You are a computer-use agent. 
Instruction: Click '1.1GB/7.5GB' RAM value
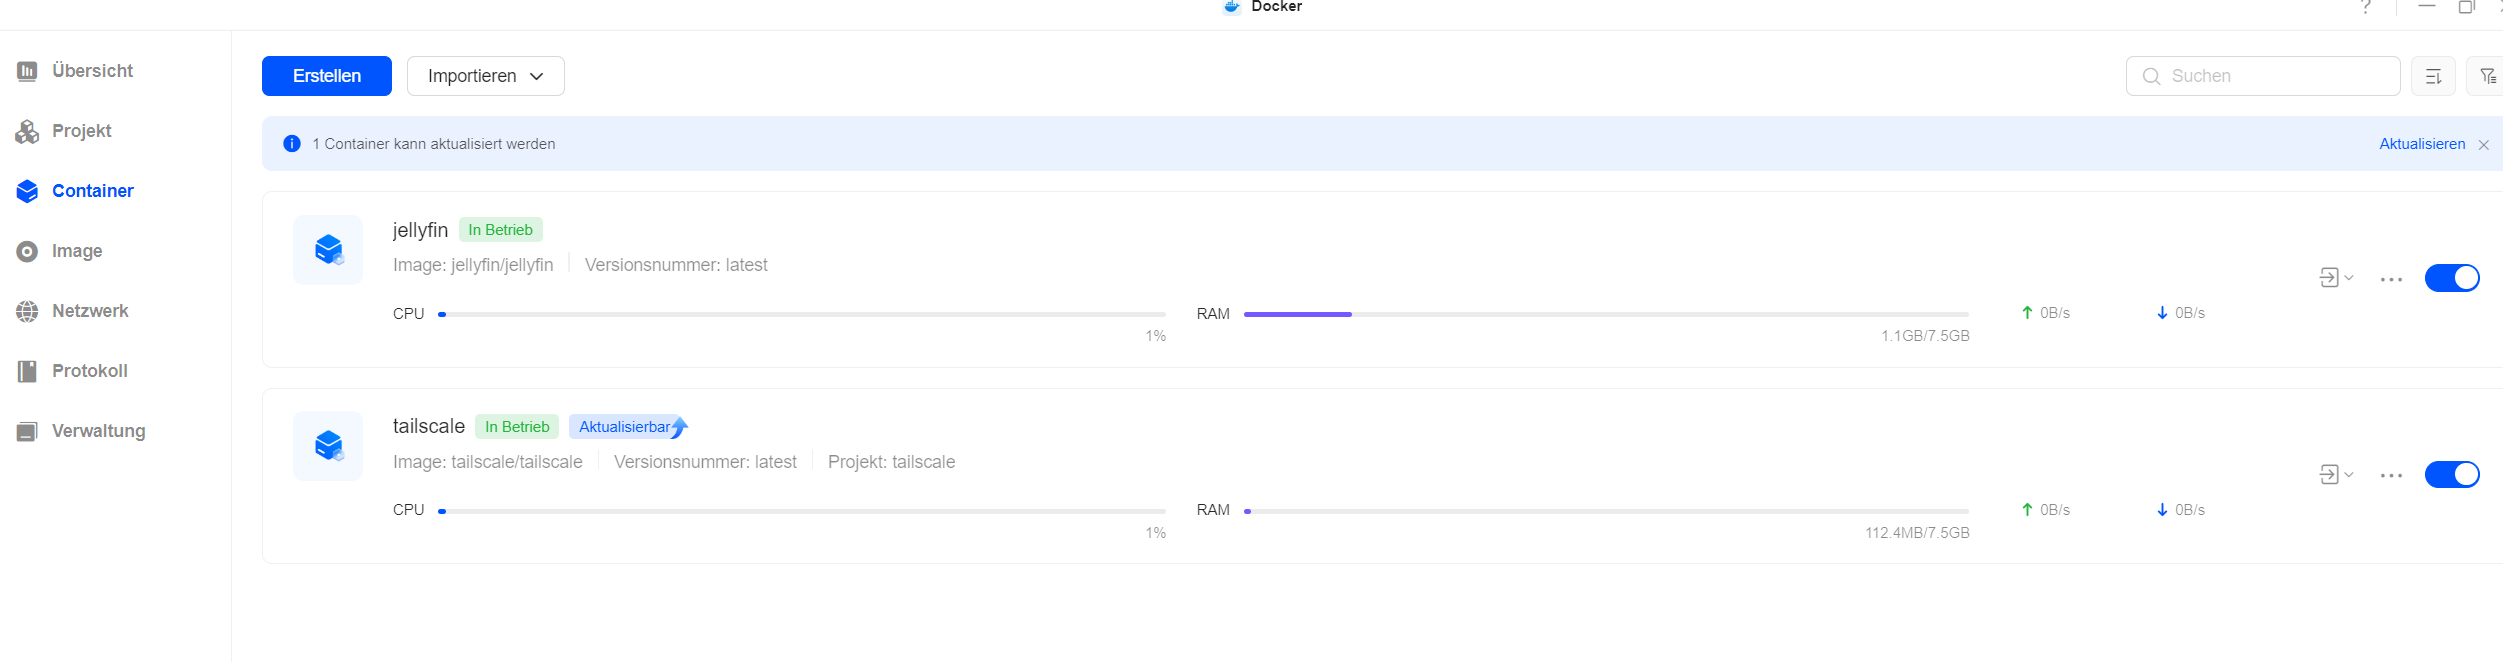click(1925, 336)
